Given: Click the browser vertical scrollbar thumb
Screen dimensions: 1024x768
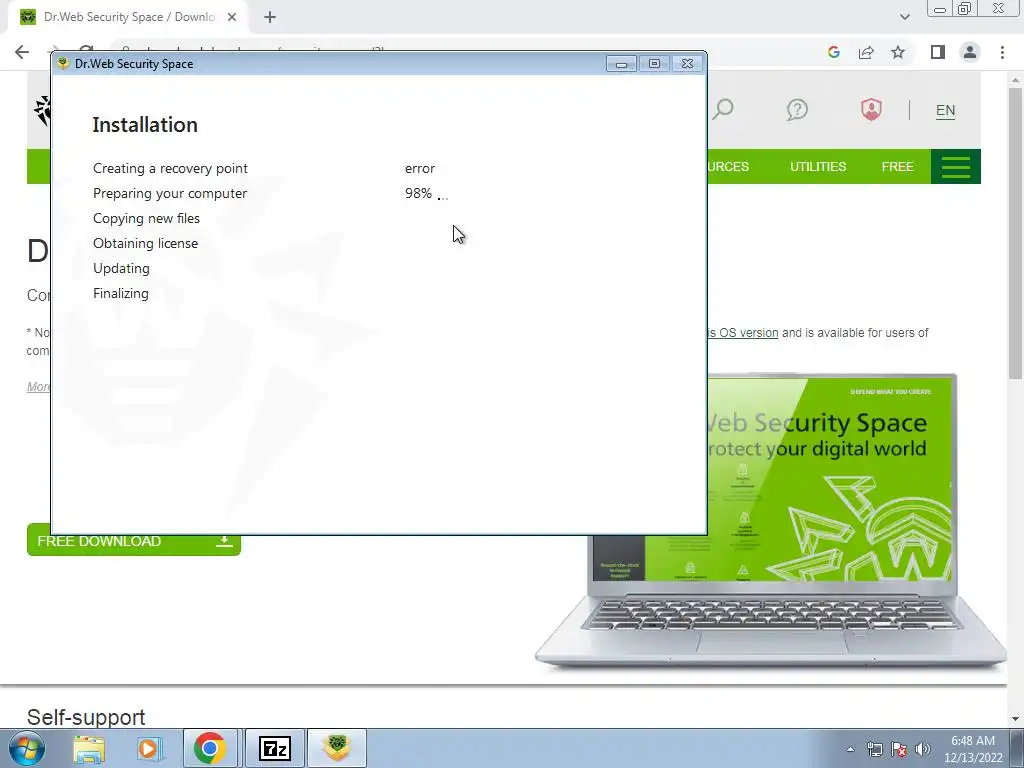Looking at the screenshot, I should [1015, 232].
